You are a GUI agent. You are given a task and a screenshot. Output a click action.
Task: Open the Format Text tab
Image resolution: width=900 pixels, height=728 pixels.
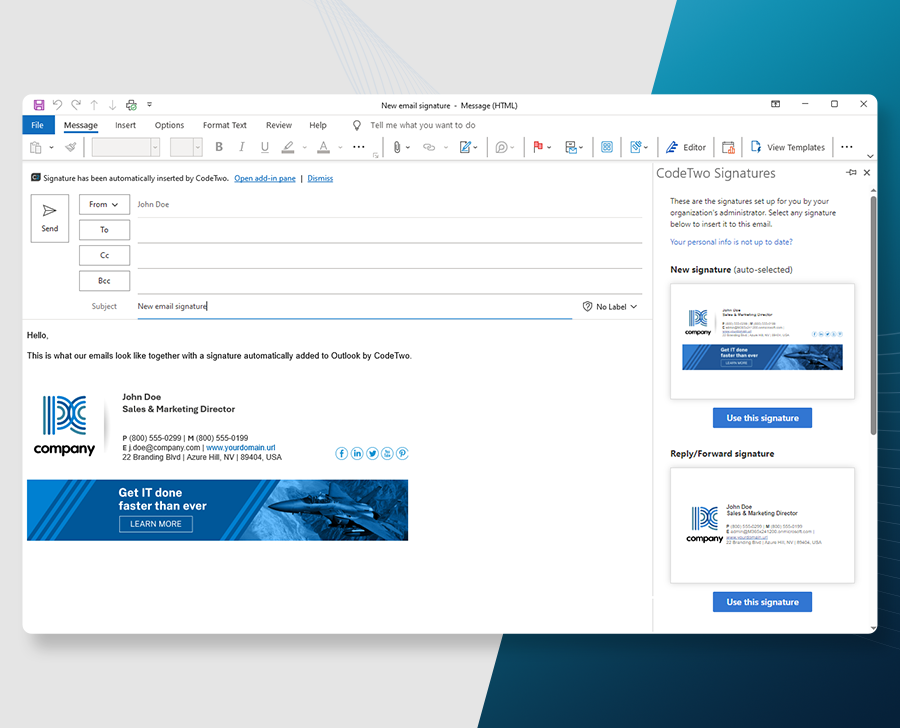224,125
